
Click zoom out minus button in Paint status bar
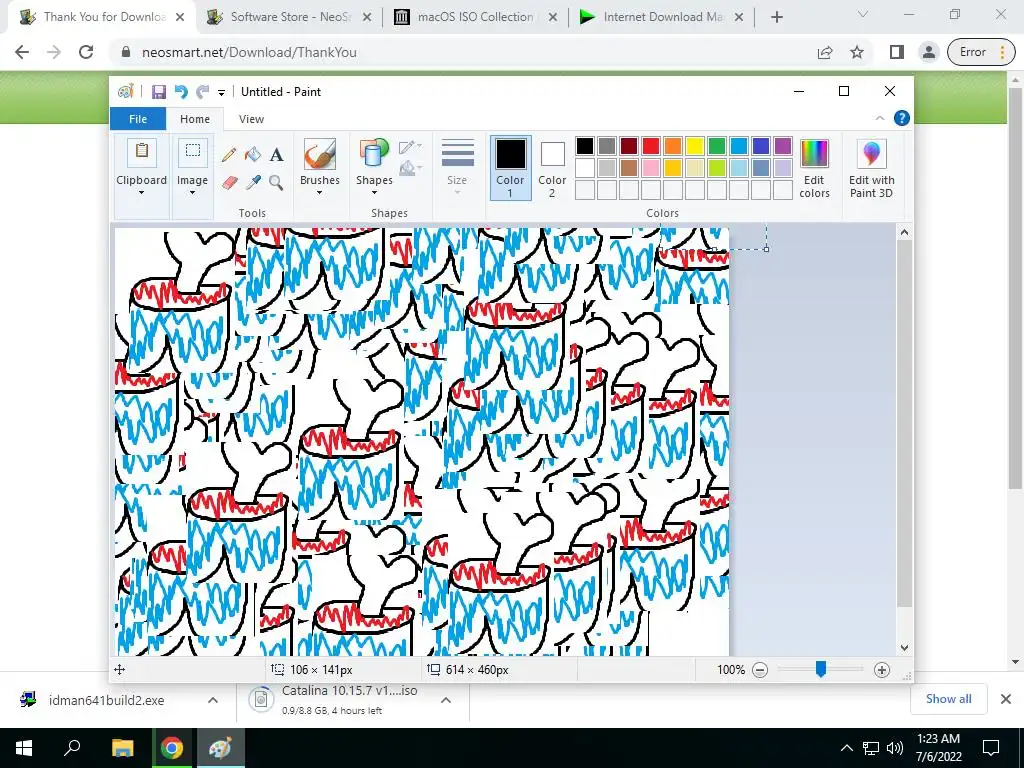click(760, 669)
